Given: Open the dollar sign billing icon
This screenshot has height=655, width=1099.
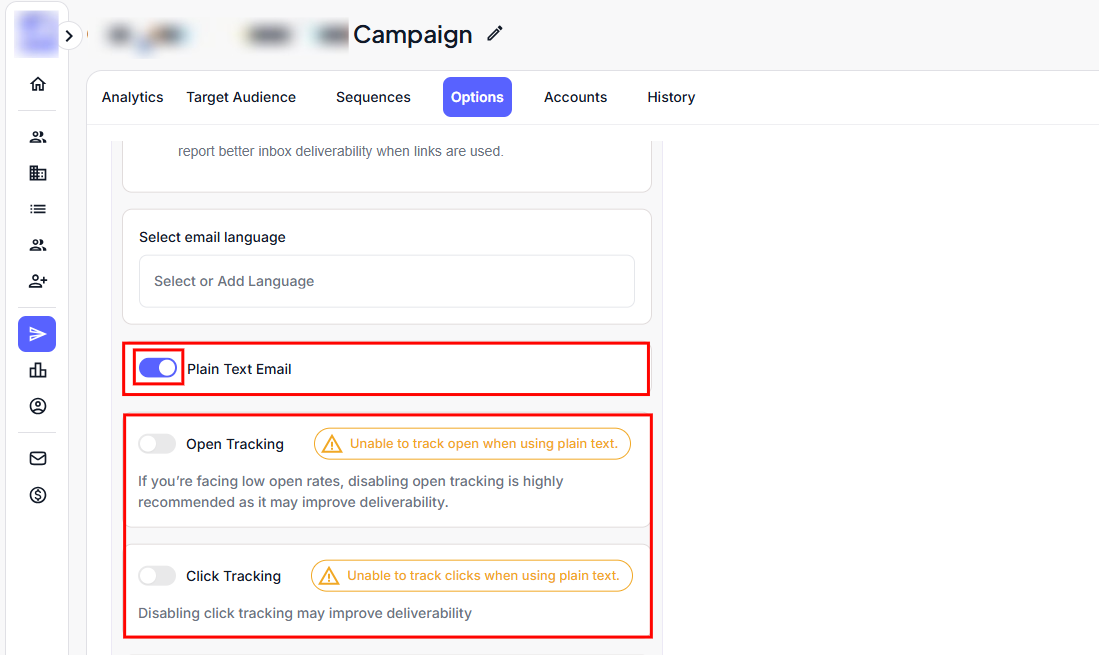Looking at the screenshot, I should (38, 494).
